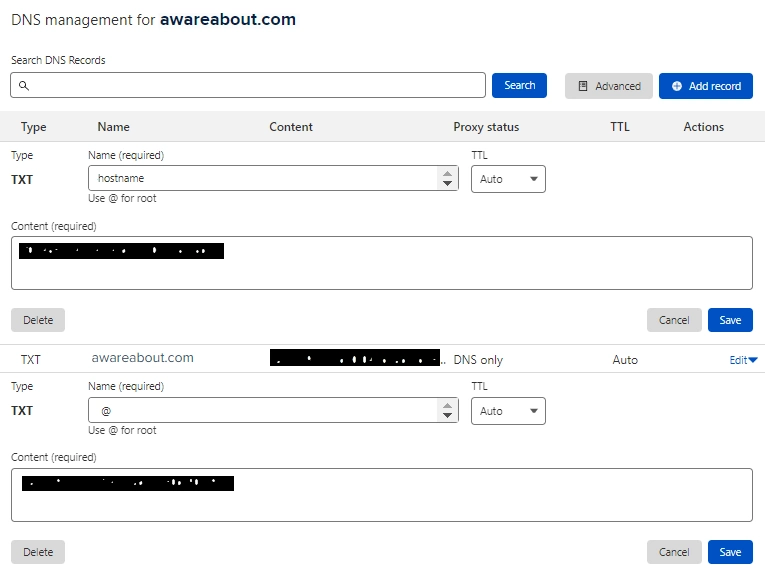Collapse the awareabout.com record via Edit
765x574 pixels.
(x=743, y=360)
